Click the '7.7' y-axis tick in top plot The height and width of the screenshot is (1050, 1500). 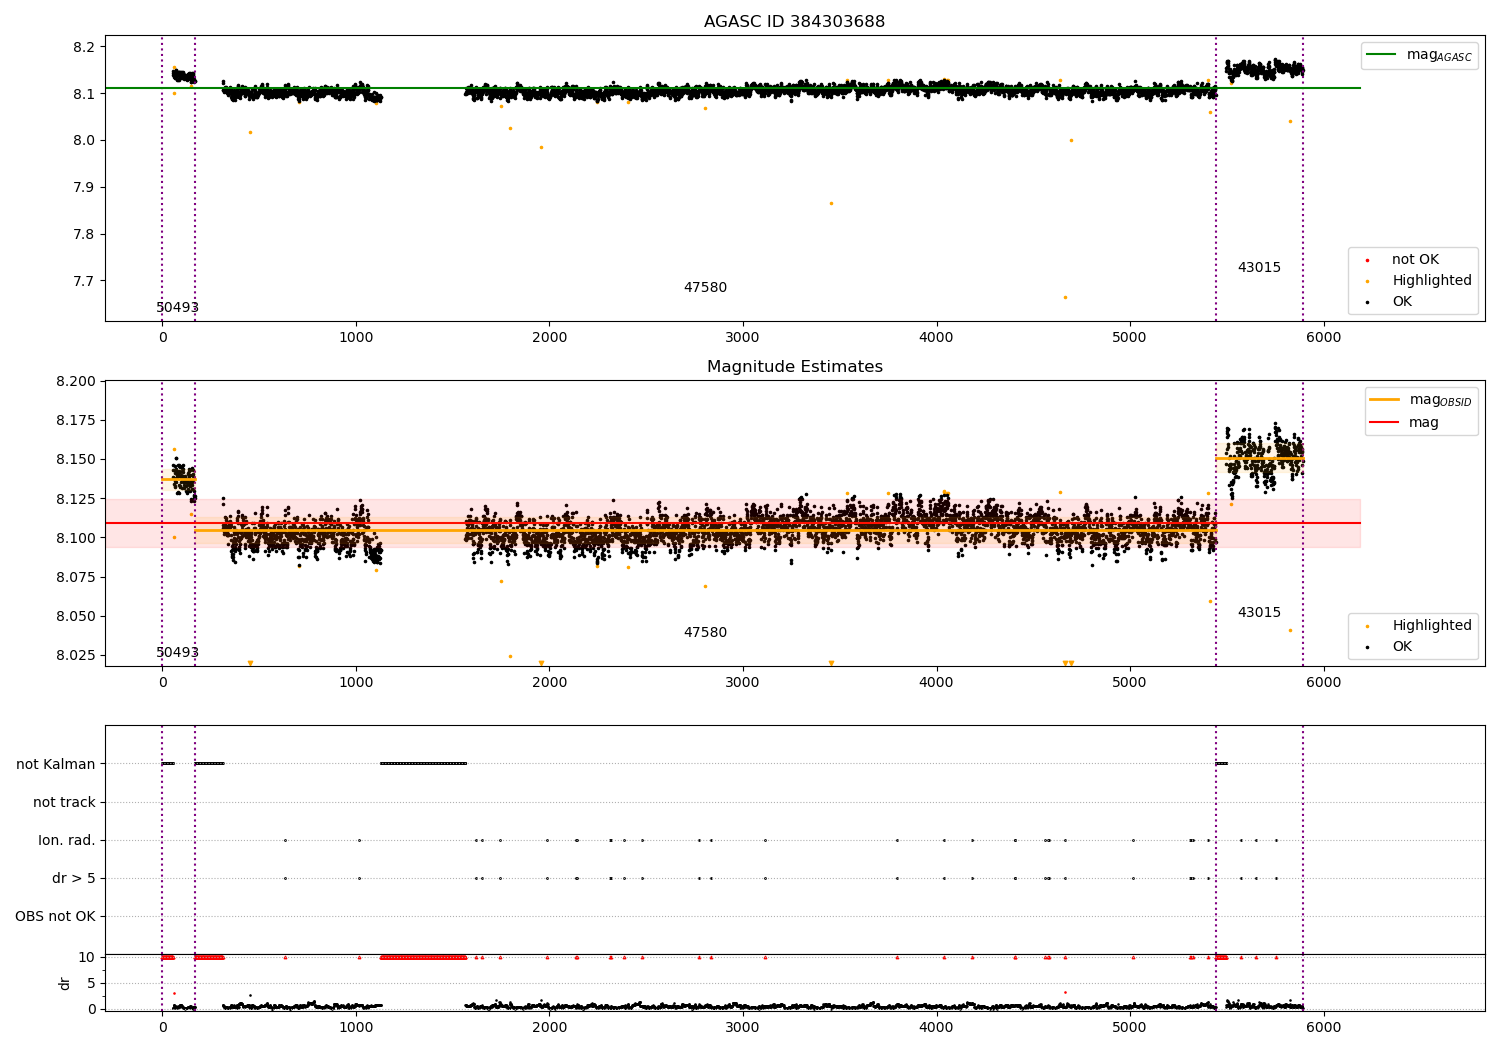[x=85, y=282]
